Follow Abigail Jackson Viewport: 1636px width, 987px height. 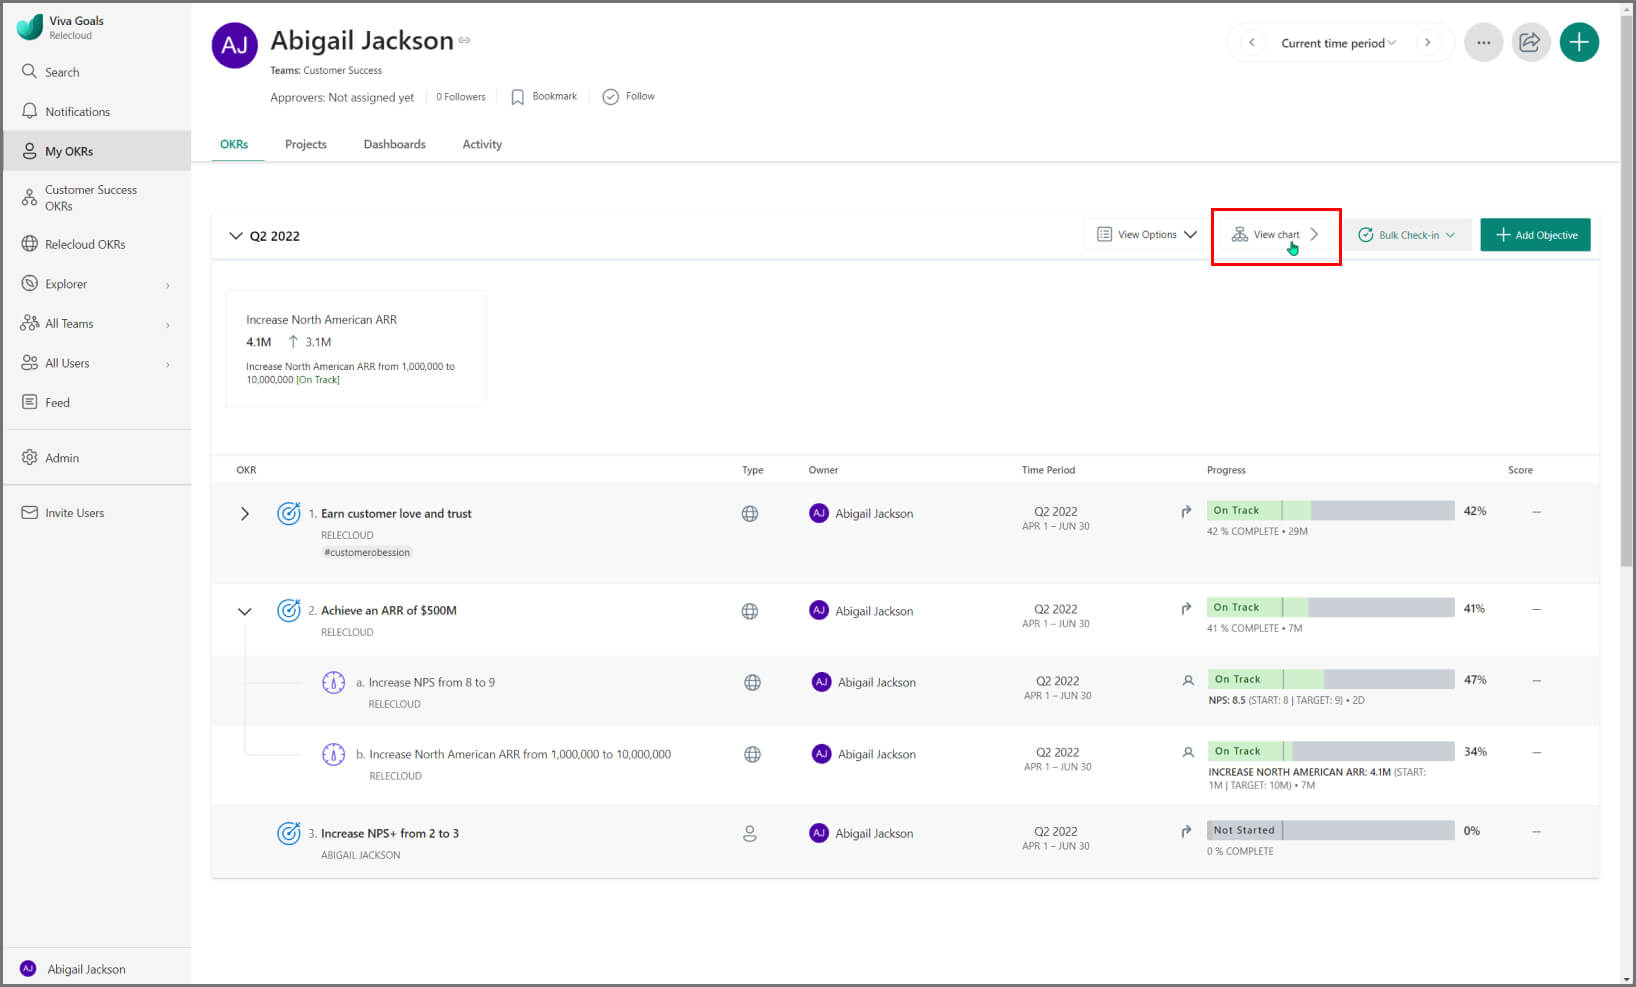pyautogui.click(x=628, y=97)
